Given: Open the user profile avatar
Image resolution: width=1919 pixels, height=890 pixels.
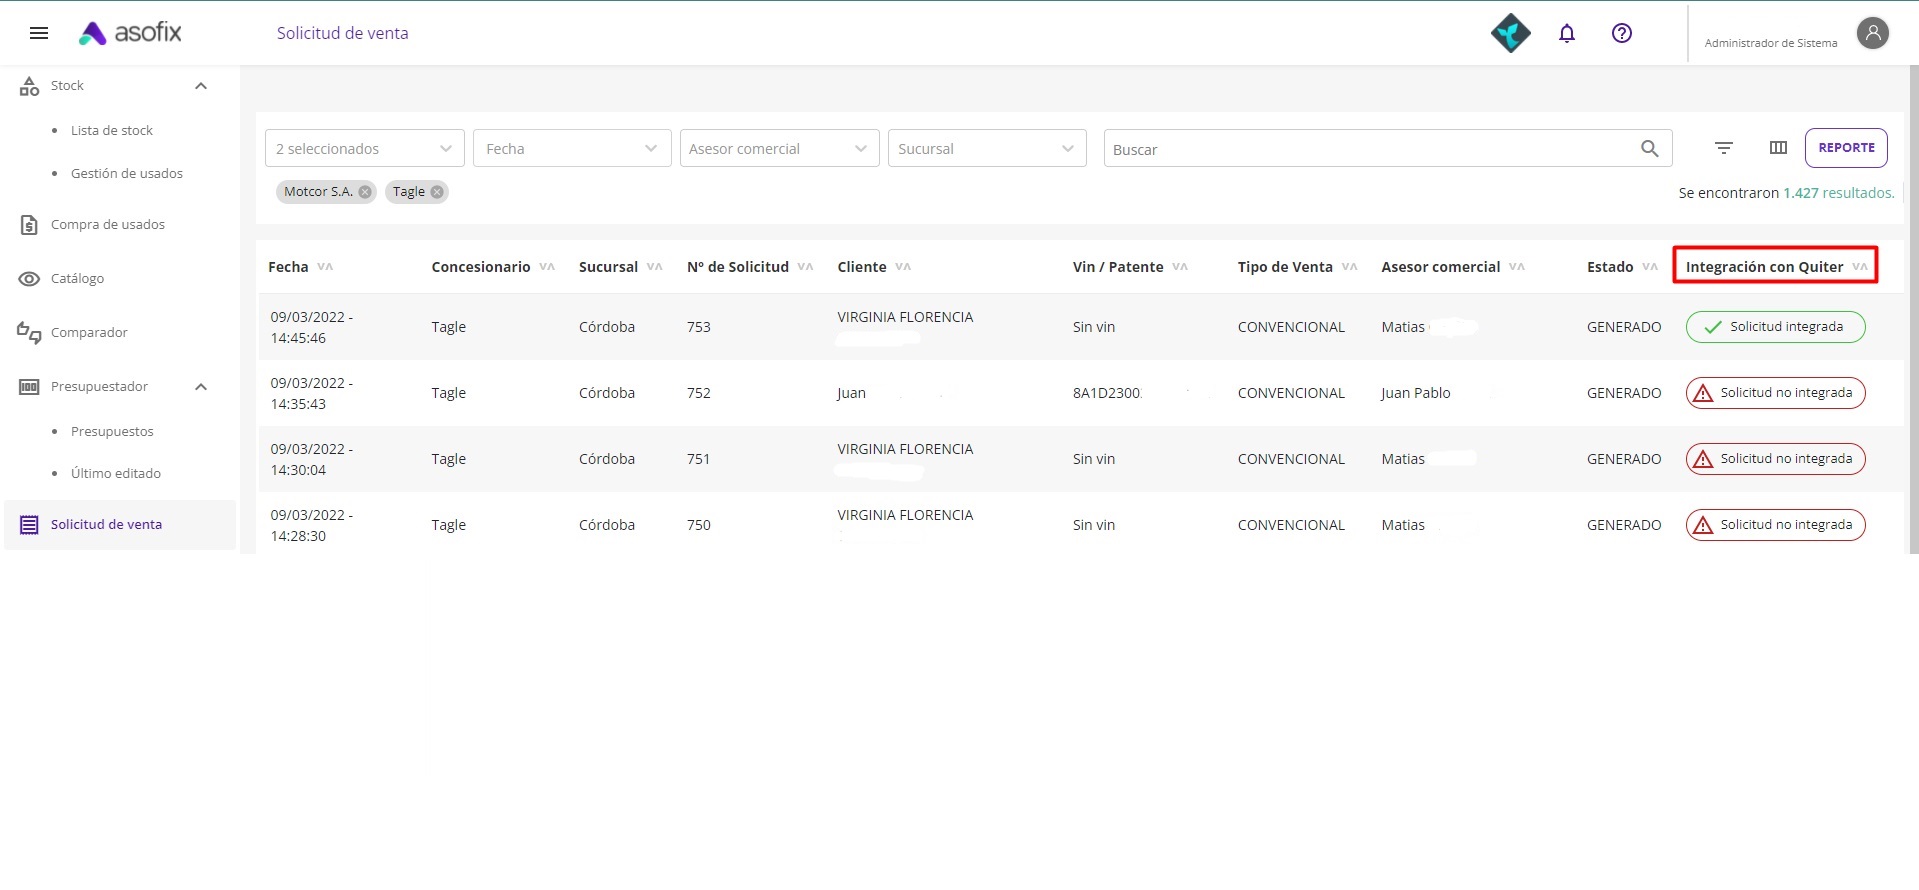Looking at the screenshot, I should 1873,33.
